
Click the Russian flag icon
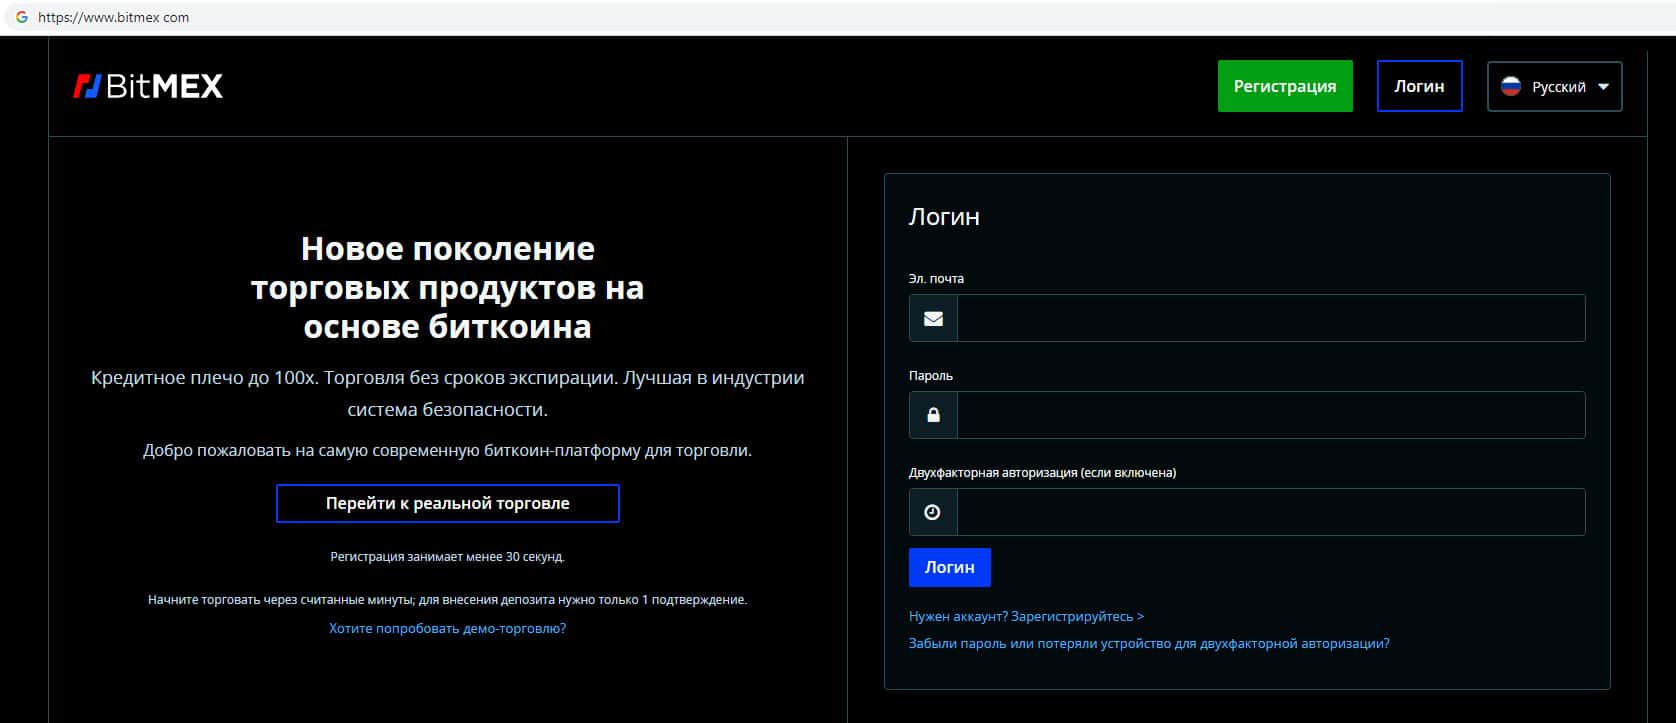[1510, 87]
